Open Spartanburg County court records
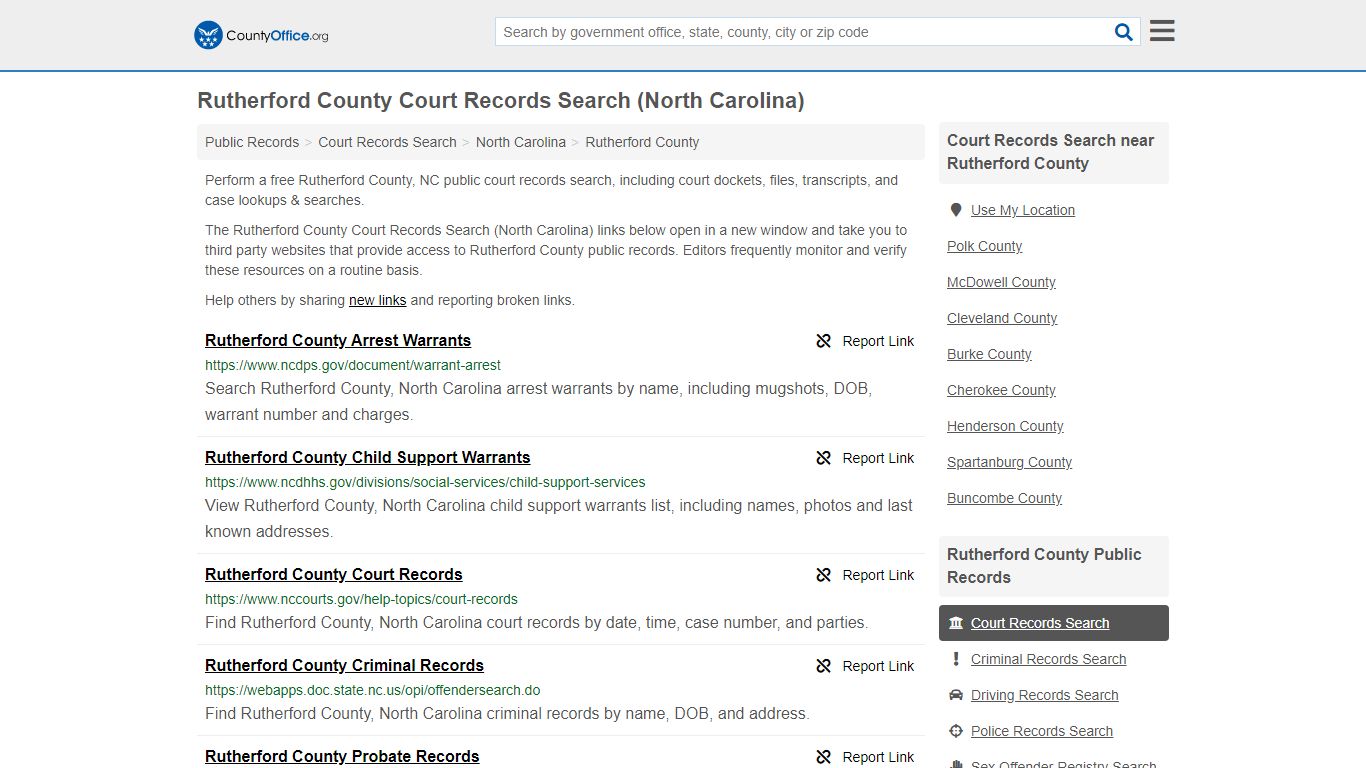Viewport: 1366px width, 768px height. coord(1009,462)
